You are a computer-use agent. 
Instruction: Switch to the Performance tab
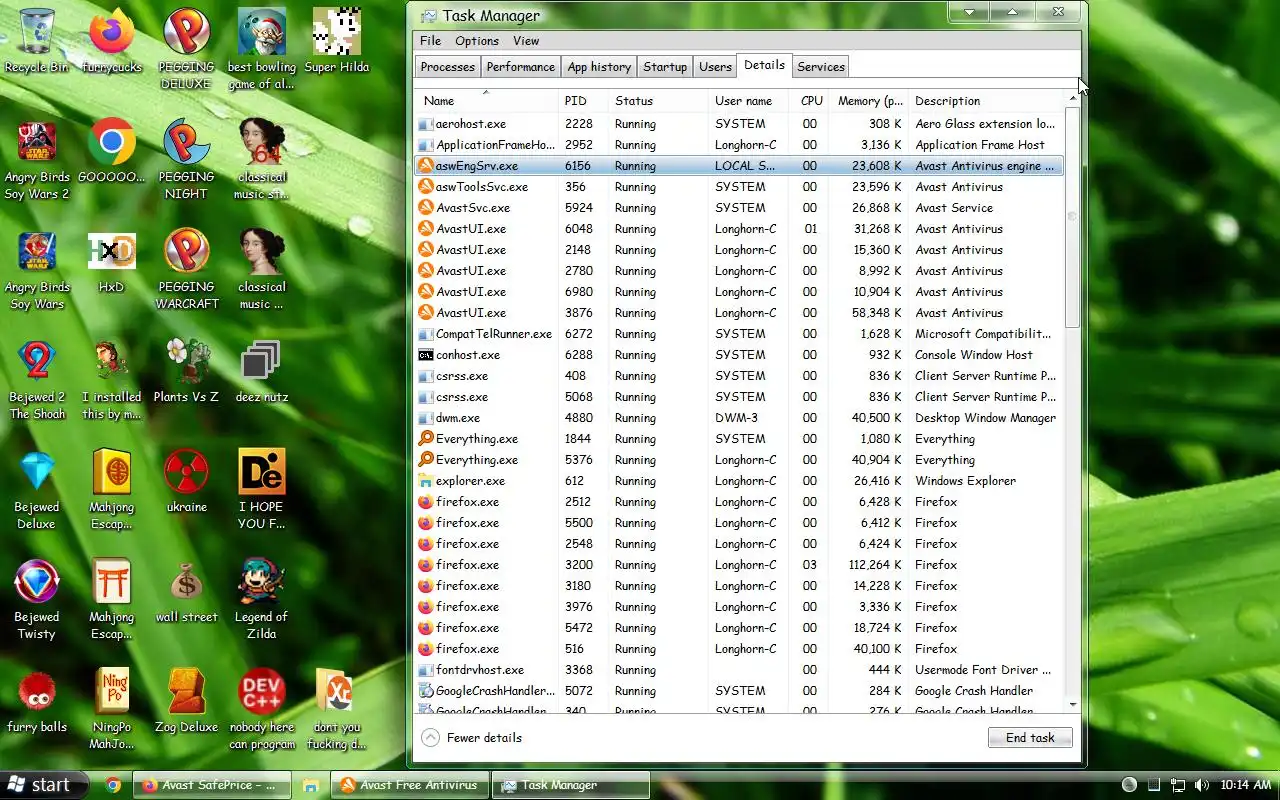coord(520,67)
